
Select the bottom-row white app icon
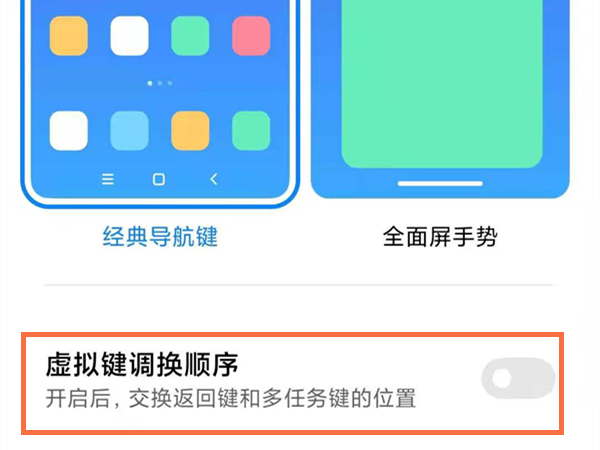click(x=69, y=130)
